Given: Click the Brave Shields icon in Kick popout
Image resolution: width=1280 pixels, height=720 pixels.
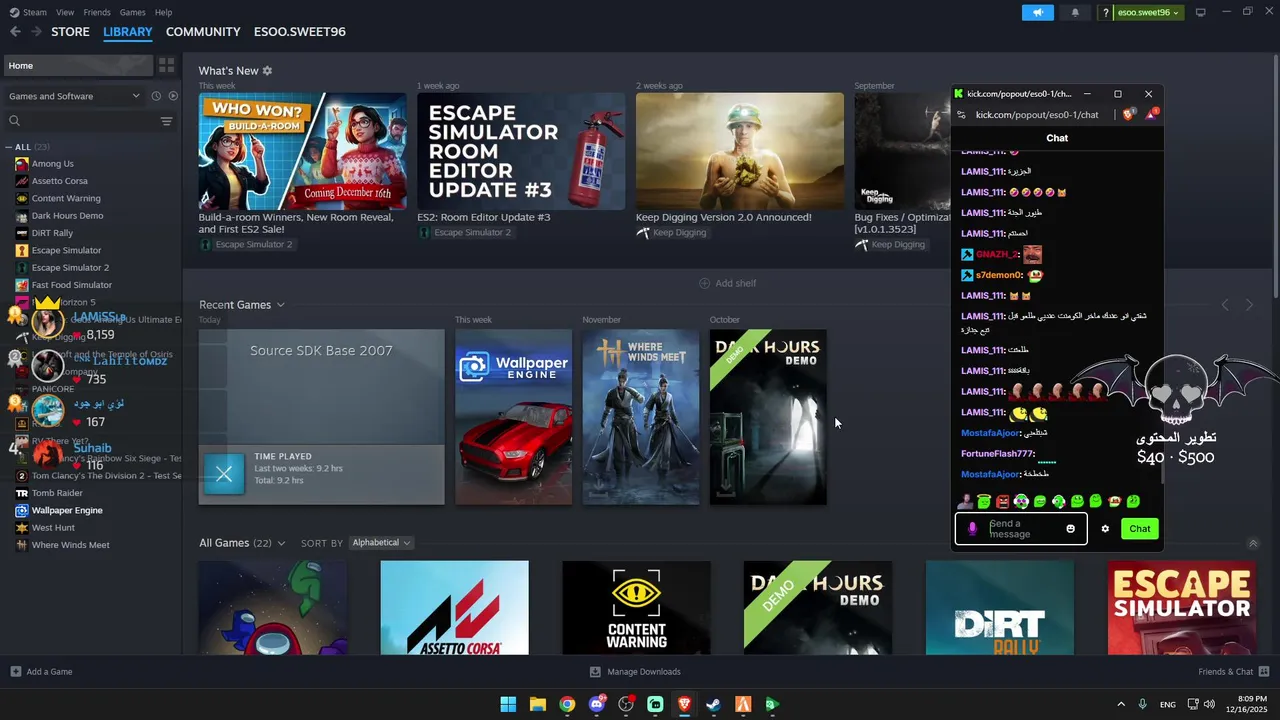Looking at the screenshot, I should 1129,115.
